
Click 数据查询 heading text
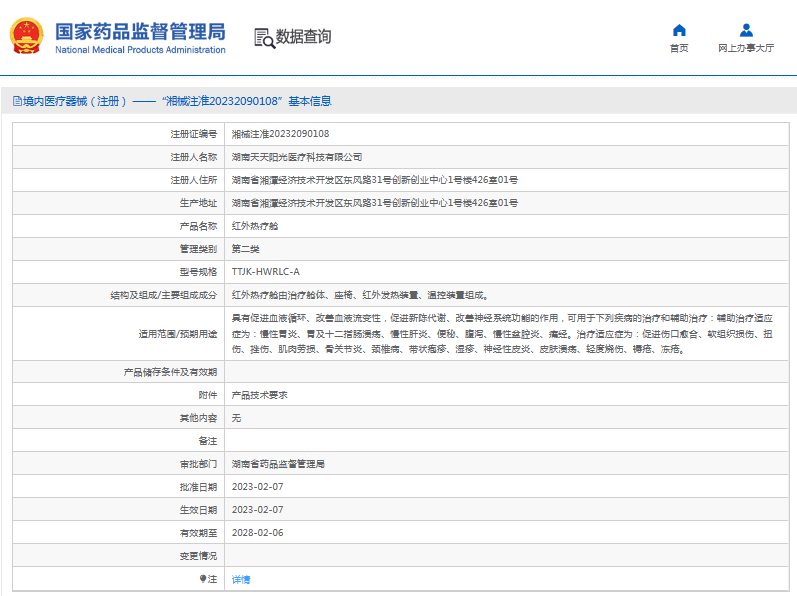pos(303,37)
